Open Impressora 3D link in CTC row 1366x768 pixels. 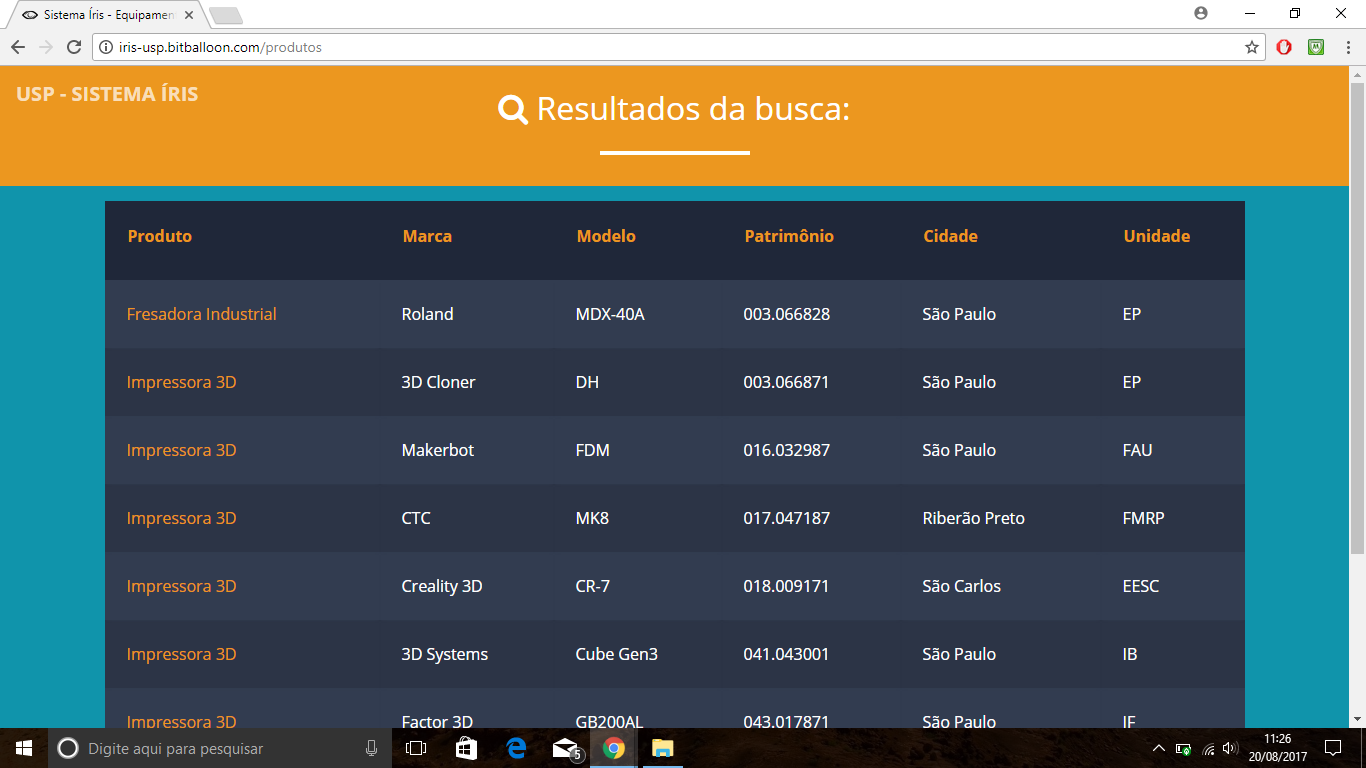181,518
